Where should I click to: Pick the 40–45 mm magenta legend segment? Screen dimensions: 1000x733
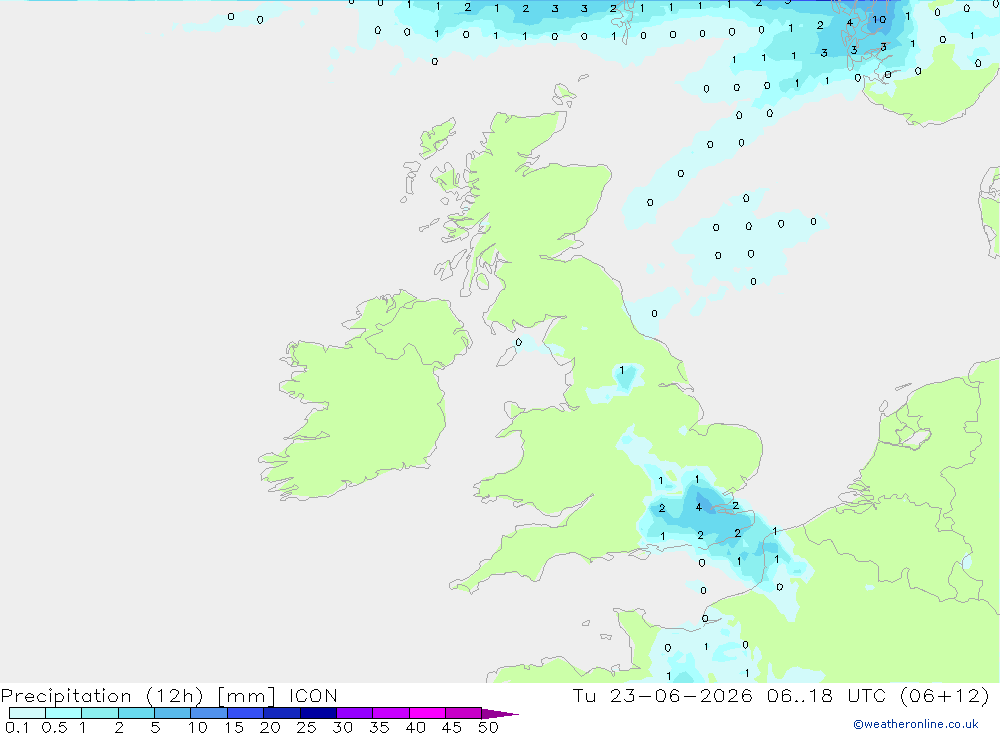point(427,713)
